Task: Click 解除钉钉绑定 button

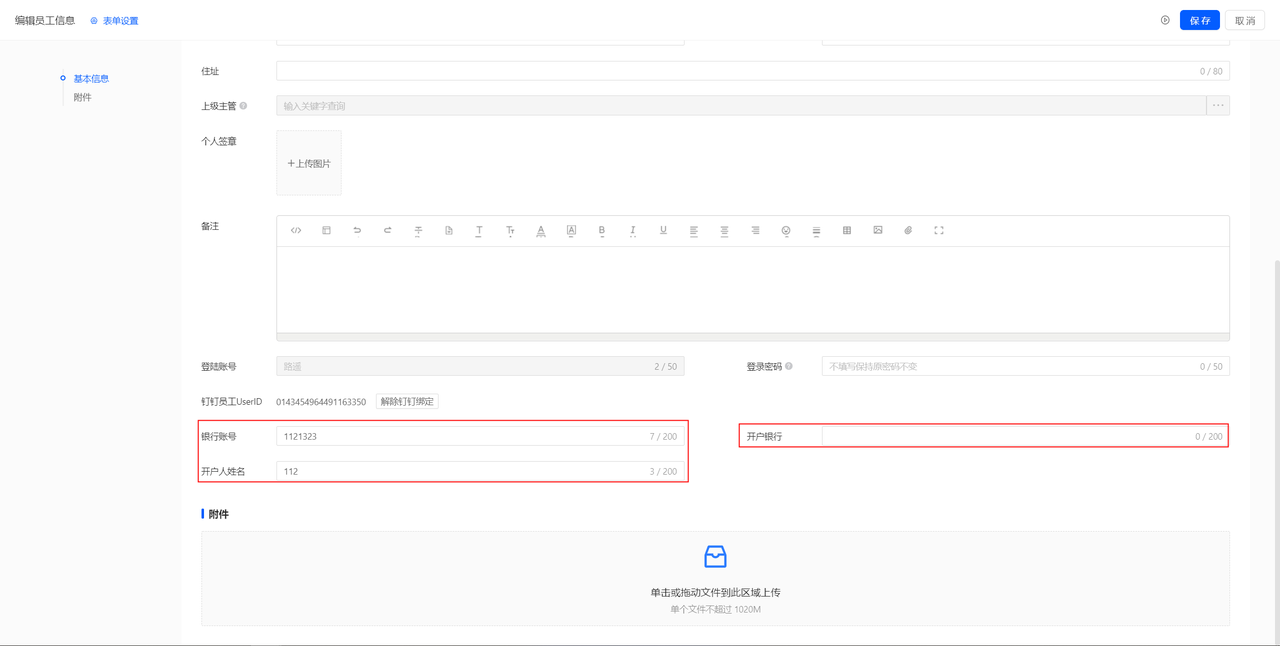Action: point(407,402)
